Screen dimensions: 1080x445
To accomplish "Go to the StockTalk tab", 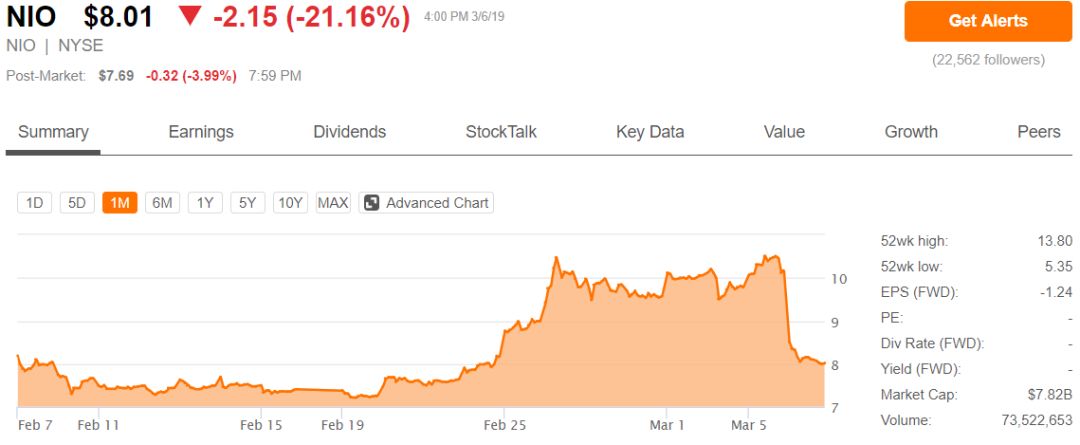I will pos(501,132).
